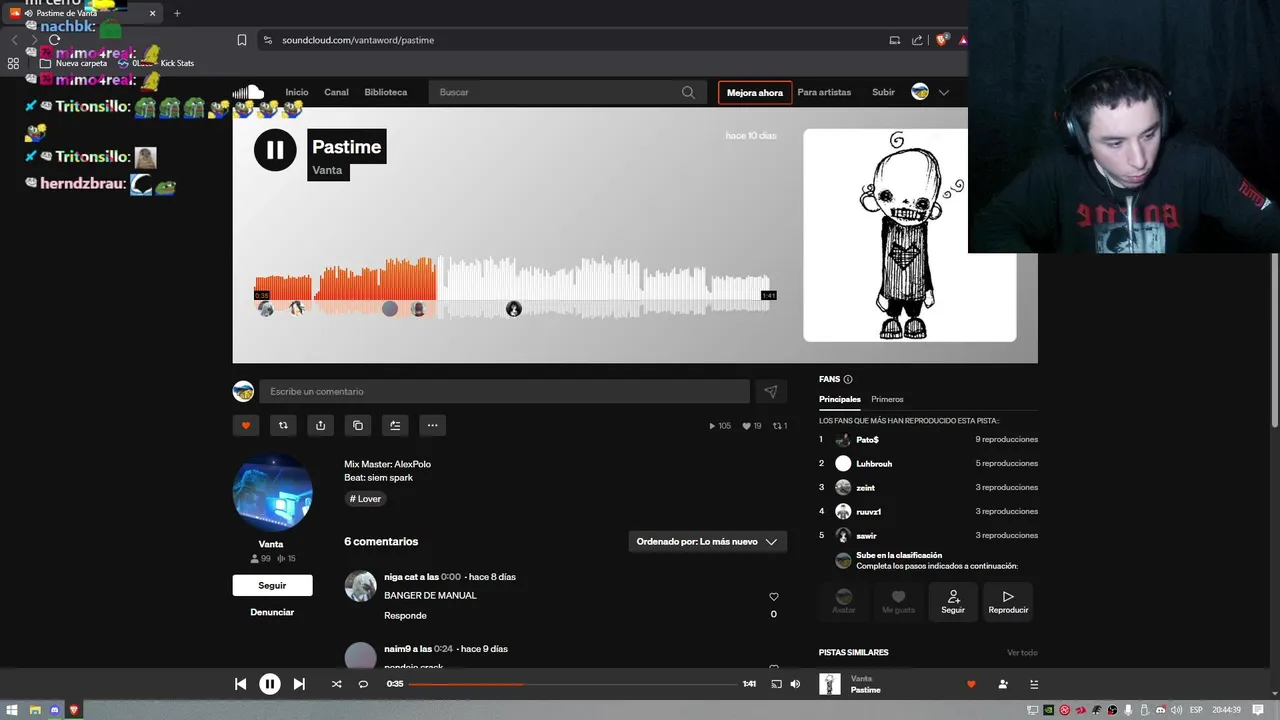This screenshot has height=720, width=1280.
Task: Click the 0:24 timestamp in naim9's comment
Action: coord(443,649)
